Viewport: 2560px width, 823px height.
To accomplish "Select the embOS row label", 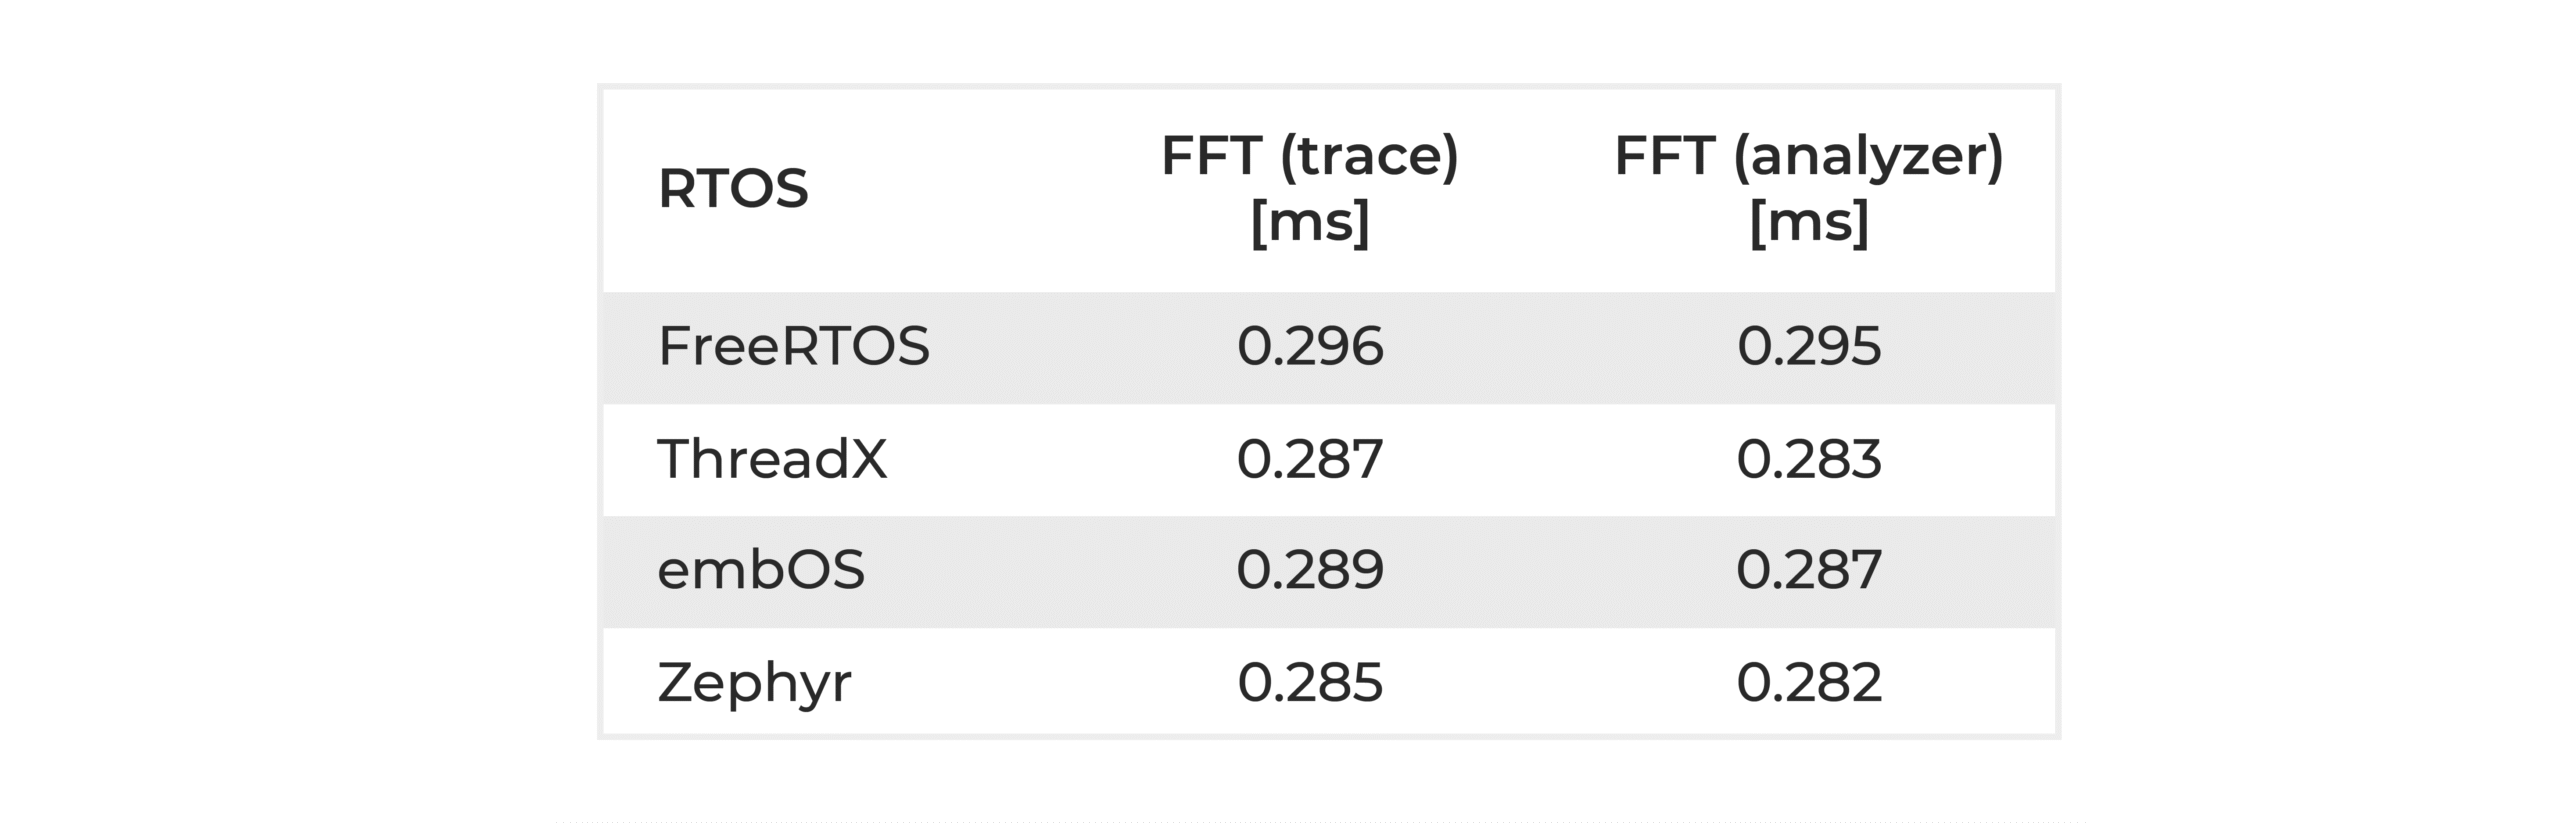I will coord(761,570).
